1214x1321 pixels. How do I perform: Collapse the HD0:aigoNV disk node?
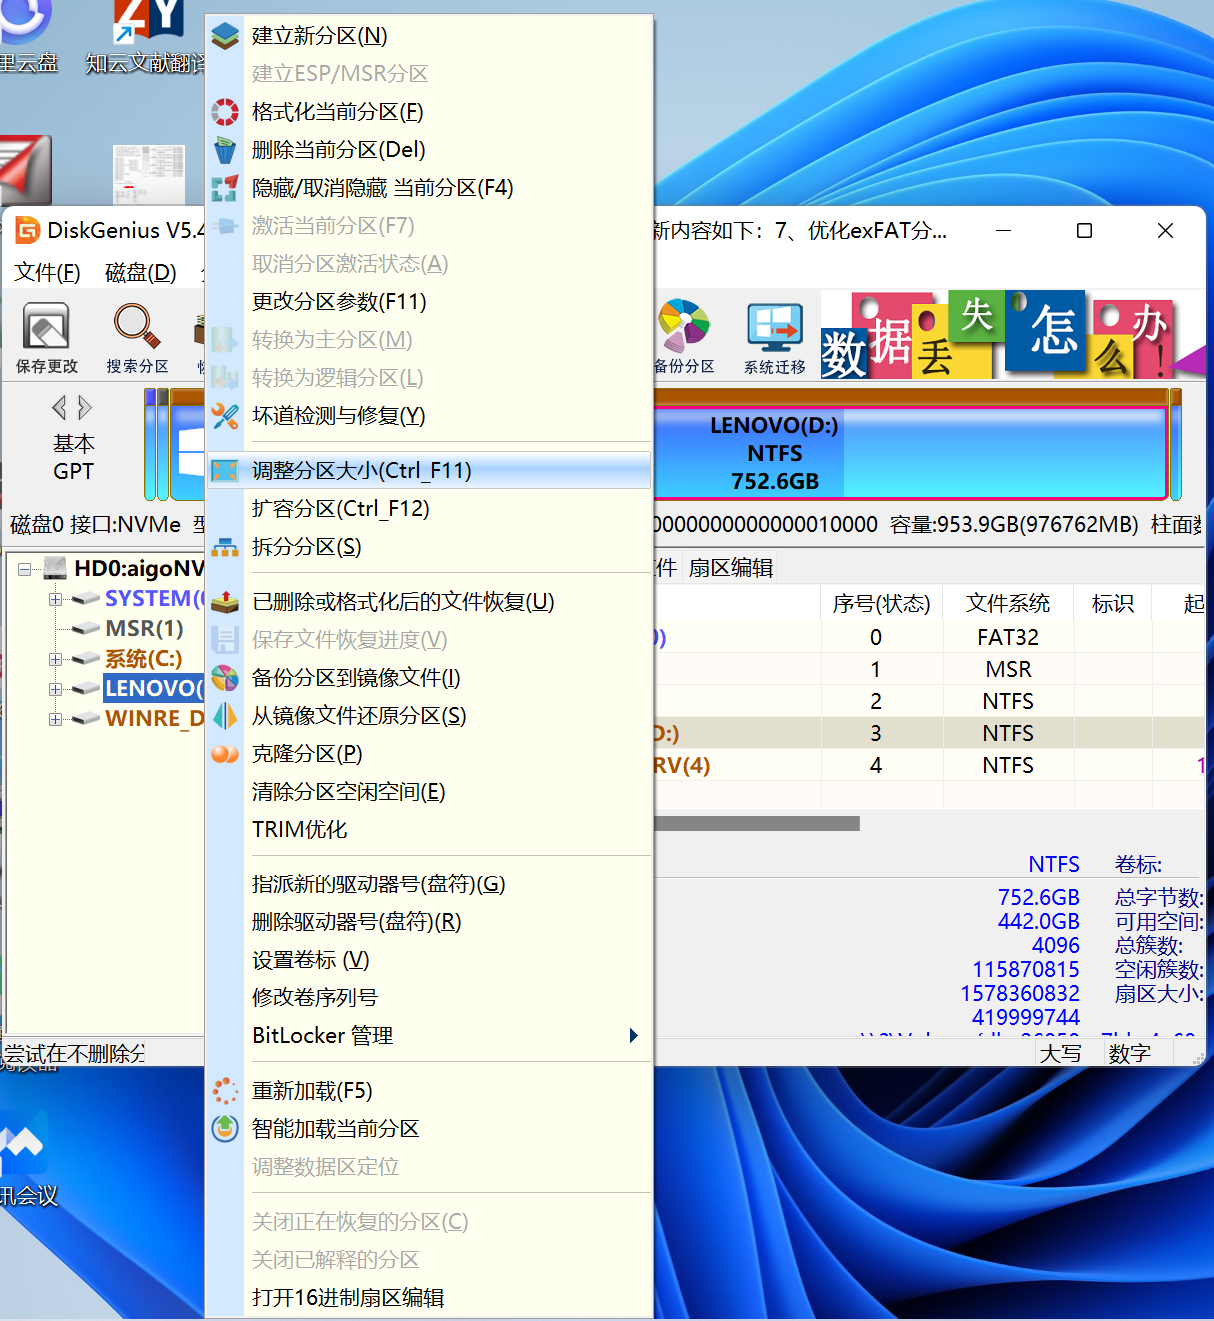[x=25, y=569]
